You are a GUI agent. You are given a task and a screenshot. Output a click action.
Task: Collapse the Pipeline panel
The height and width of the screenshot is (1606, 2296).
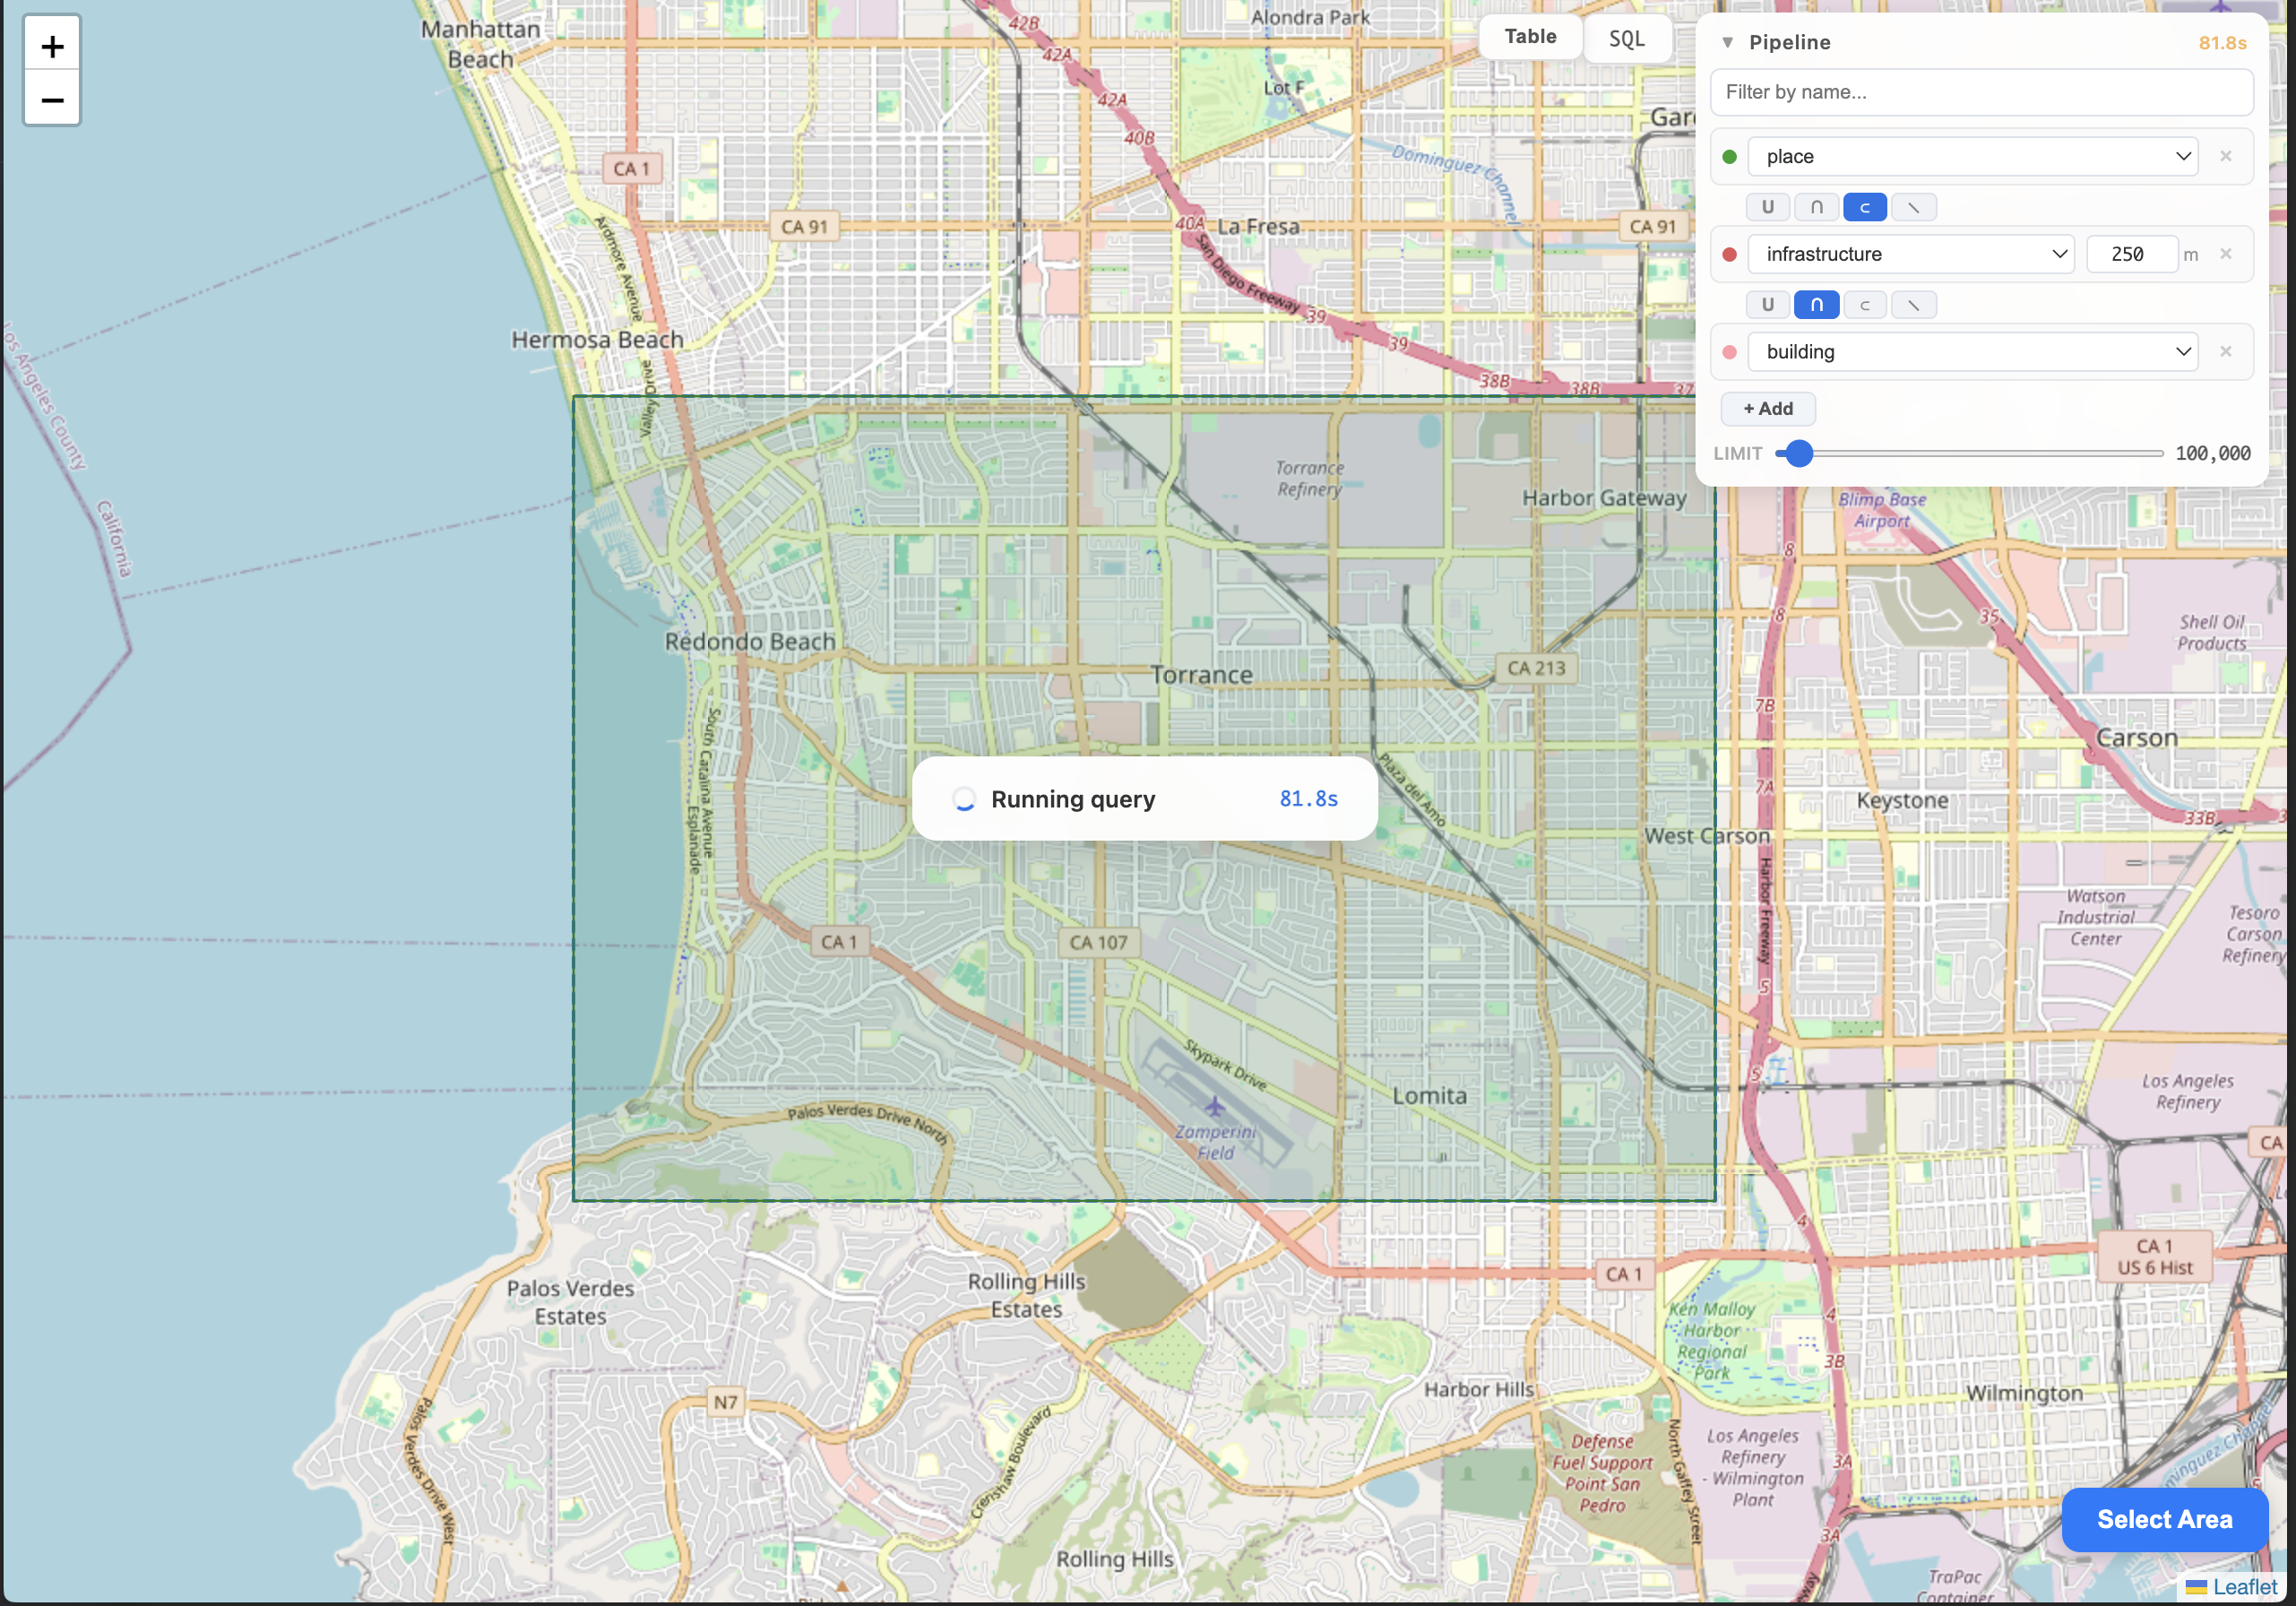click(x=1728, y=42)
